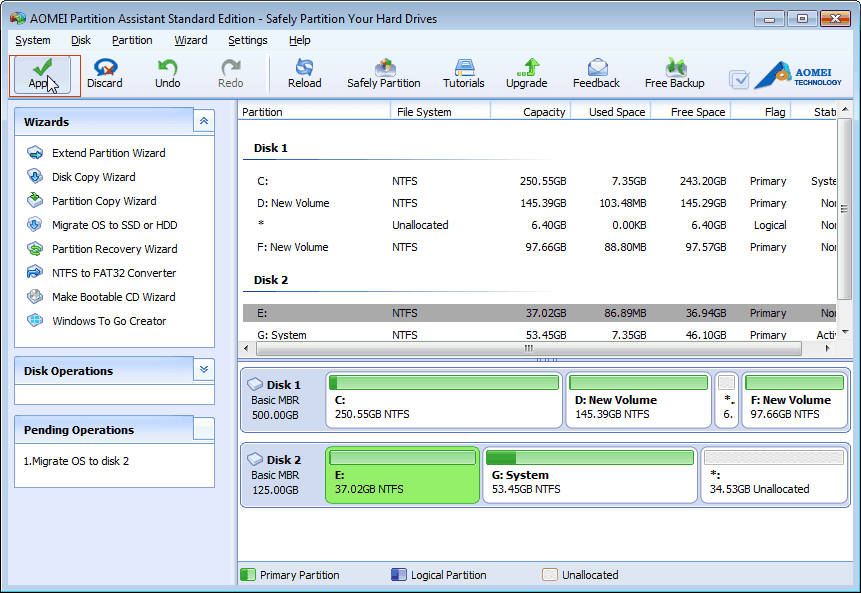The image size is (861, 593).
Task: Click the partition list's vertical scrollbar up arrow
Action: (845, 109)
